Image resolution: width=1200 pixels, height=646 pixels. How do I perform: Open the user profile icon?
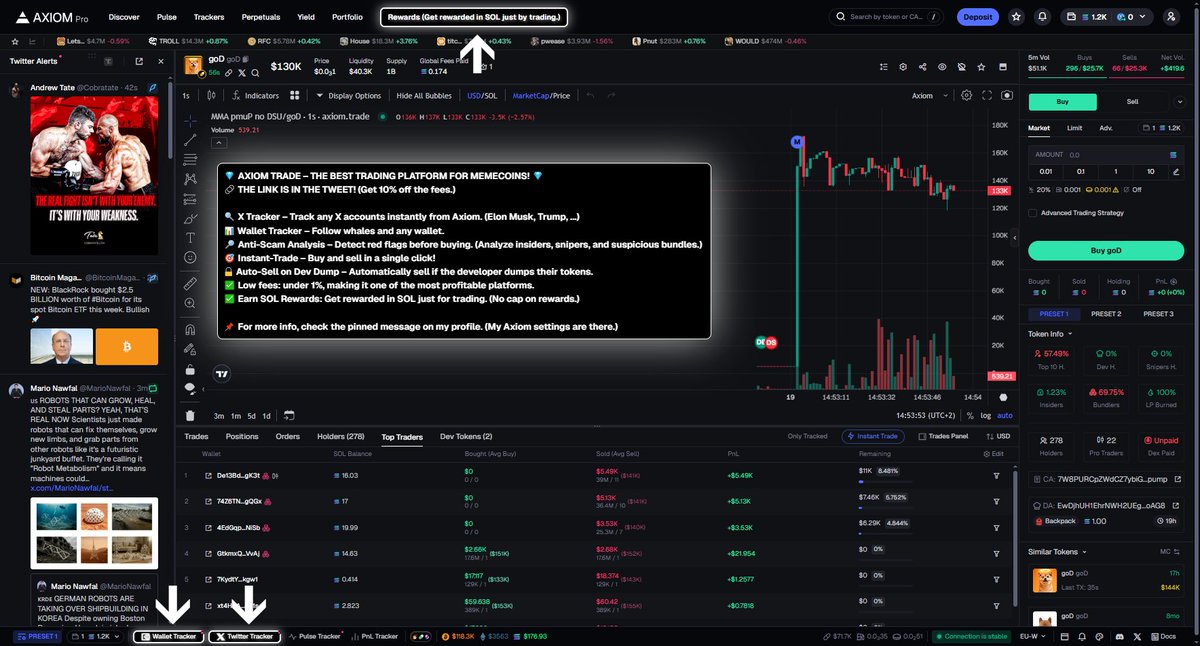pyautogui.click(x=1171, y=17)
